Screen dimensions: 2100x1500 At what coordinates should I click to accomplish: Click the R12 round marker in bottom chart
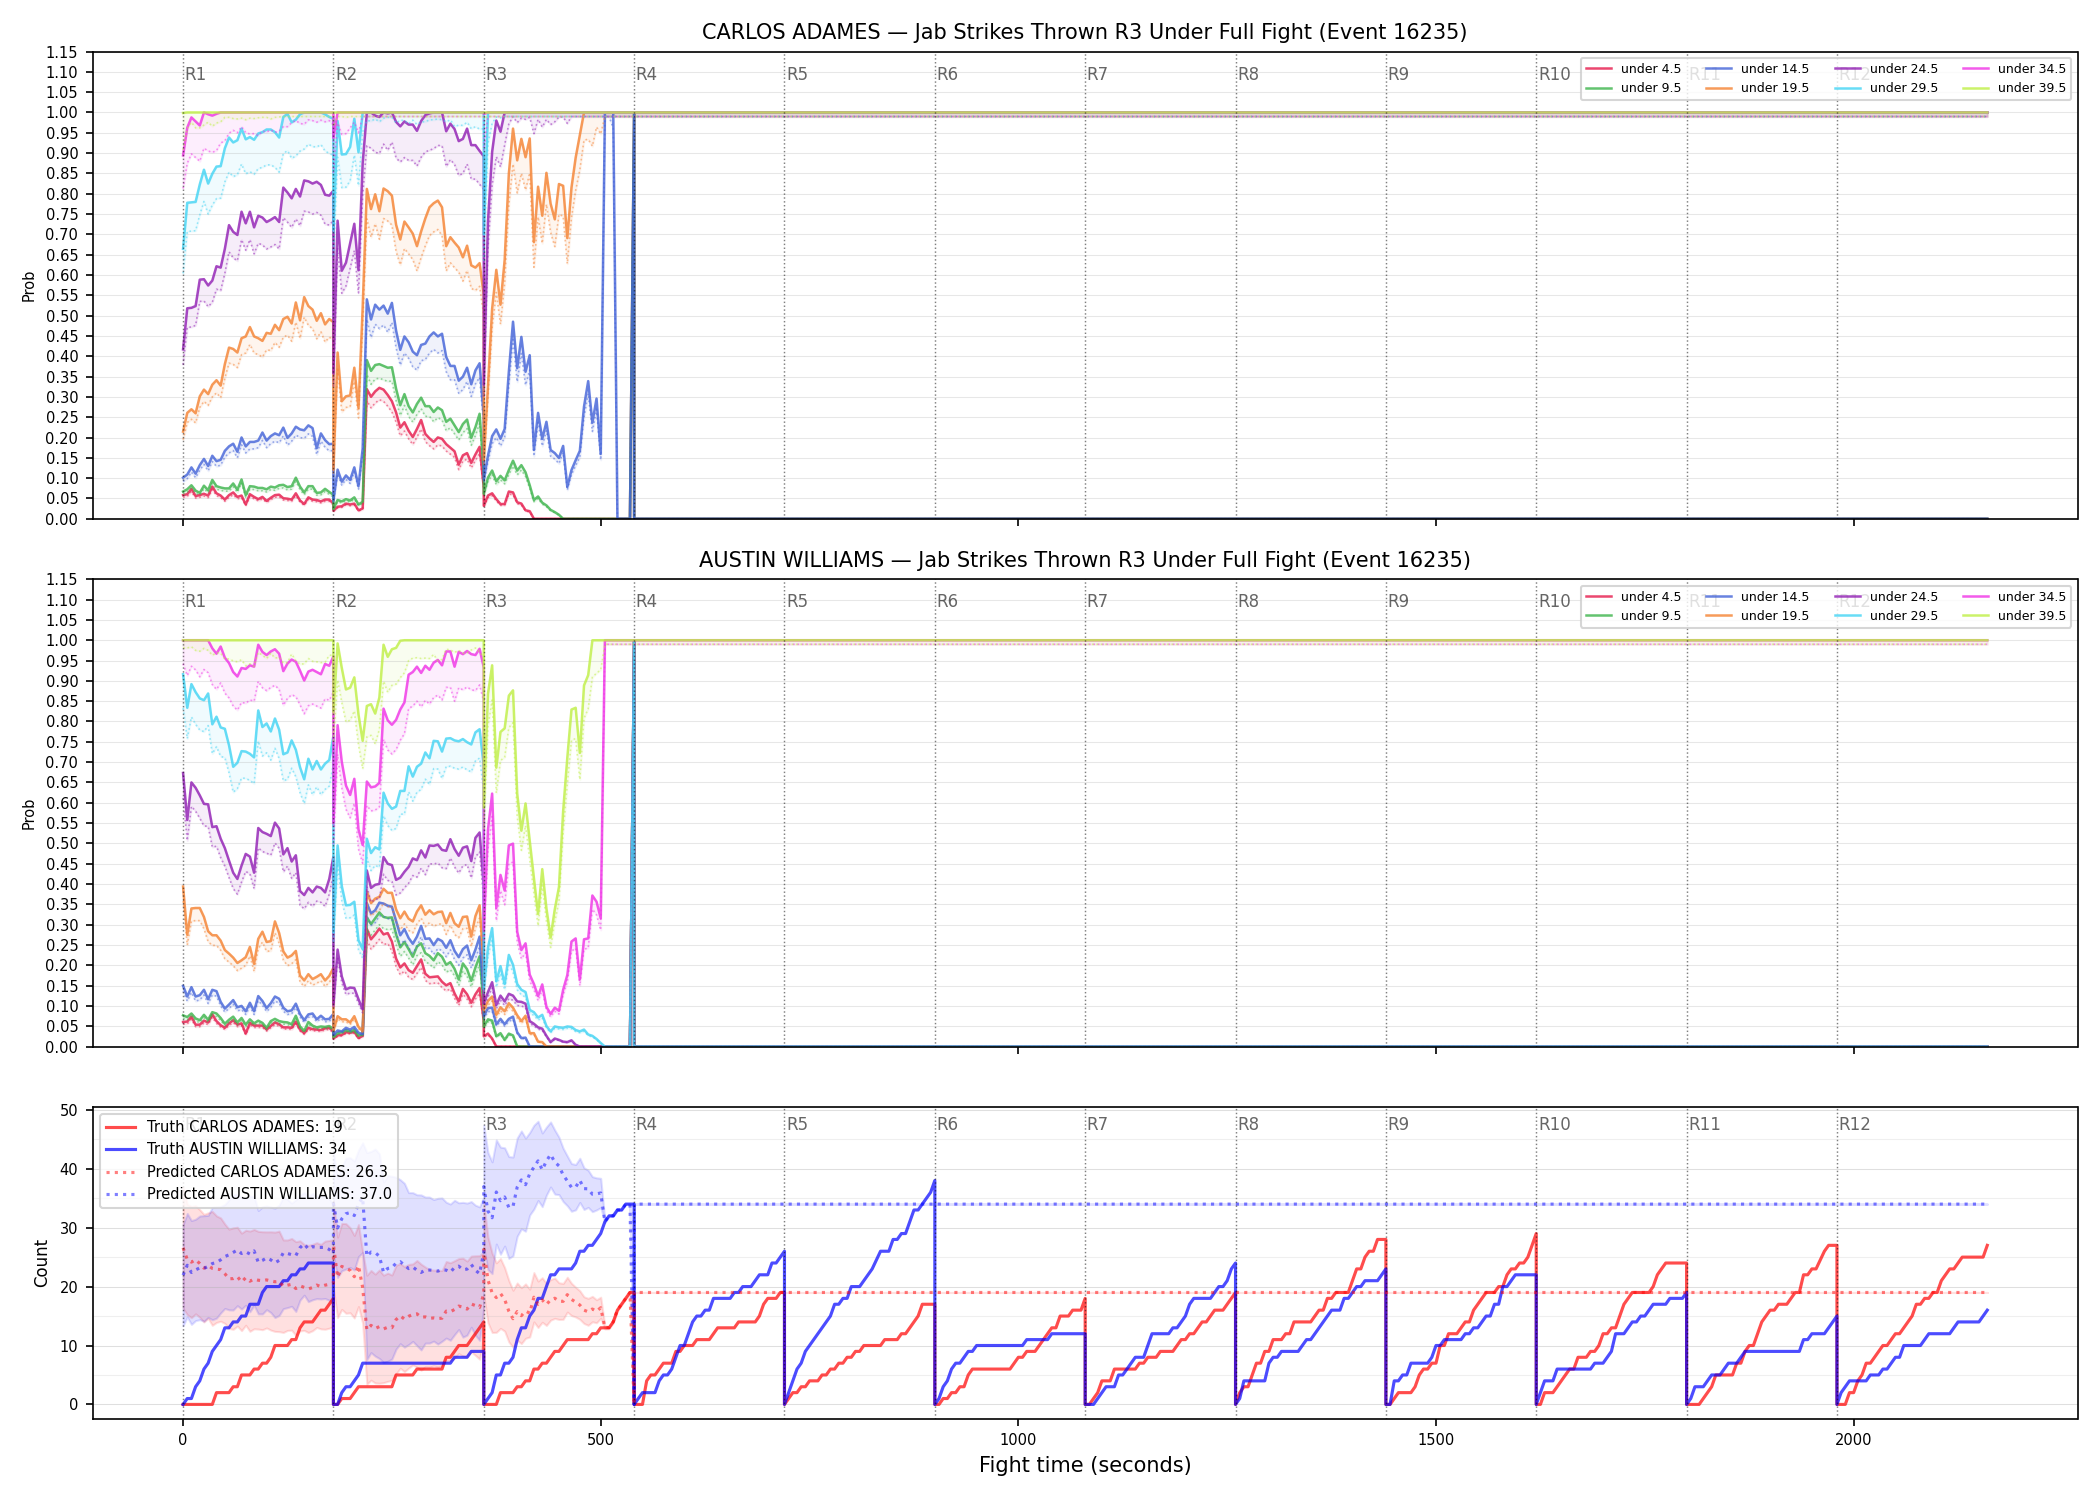click(1854, 1124)
